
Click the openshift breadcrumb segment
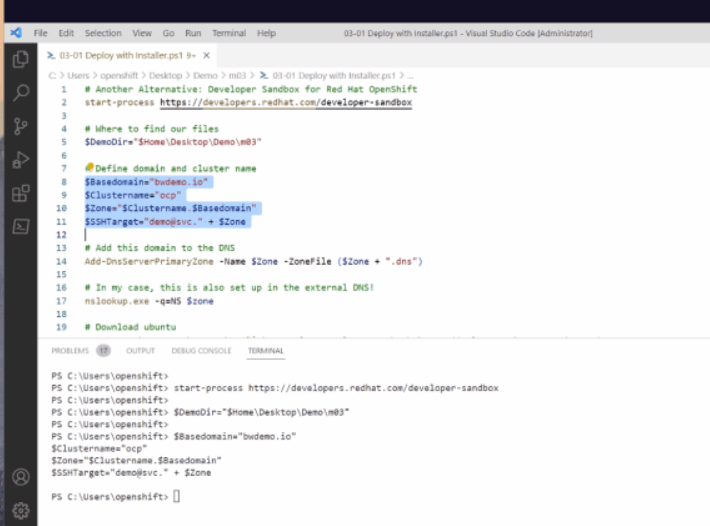click(119, 75)
